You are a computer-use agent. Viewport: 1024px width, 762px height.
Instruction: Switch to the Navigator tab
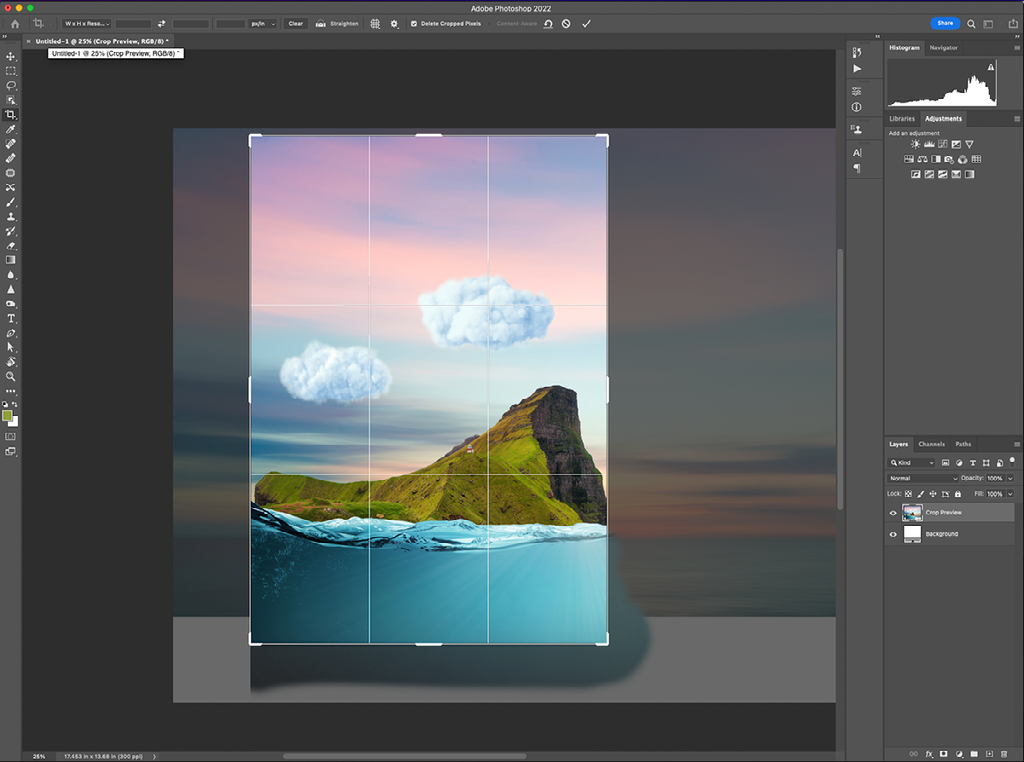pos(943,47)
